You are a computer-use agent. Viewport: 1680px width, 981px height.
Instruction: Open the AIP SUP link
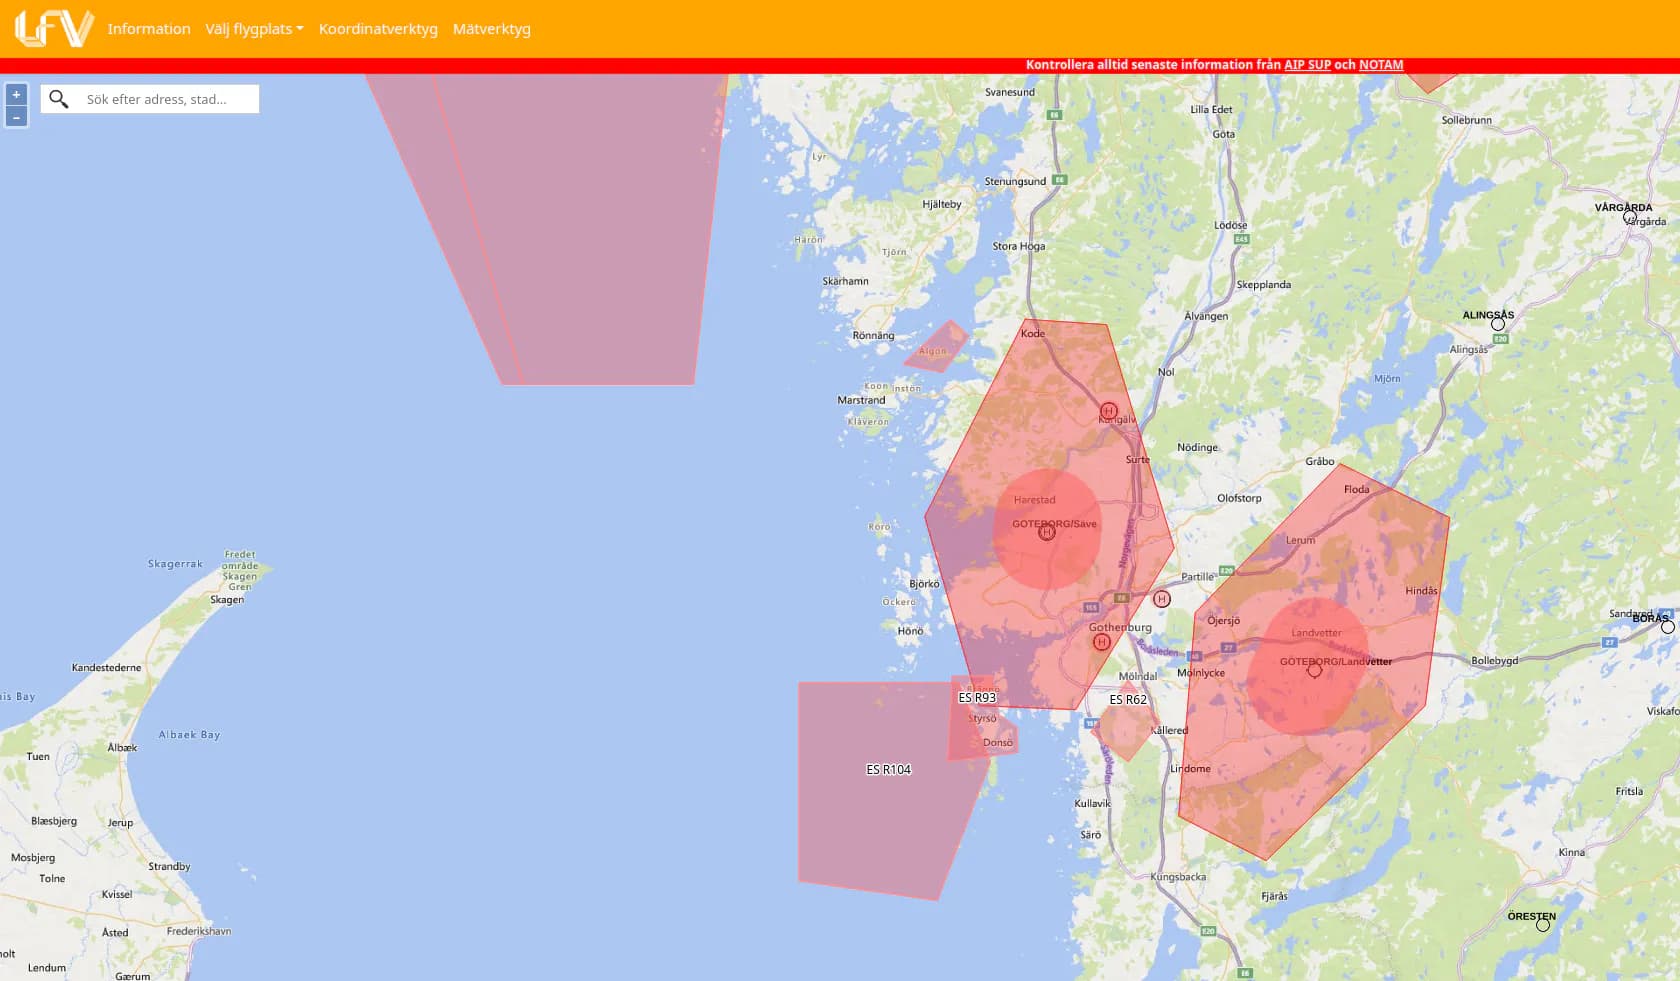[1305, 64]
